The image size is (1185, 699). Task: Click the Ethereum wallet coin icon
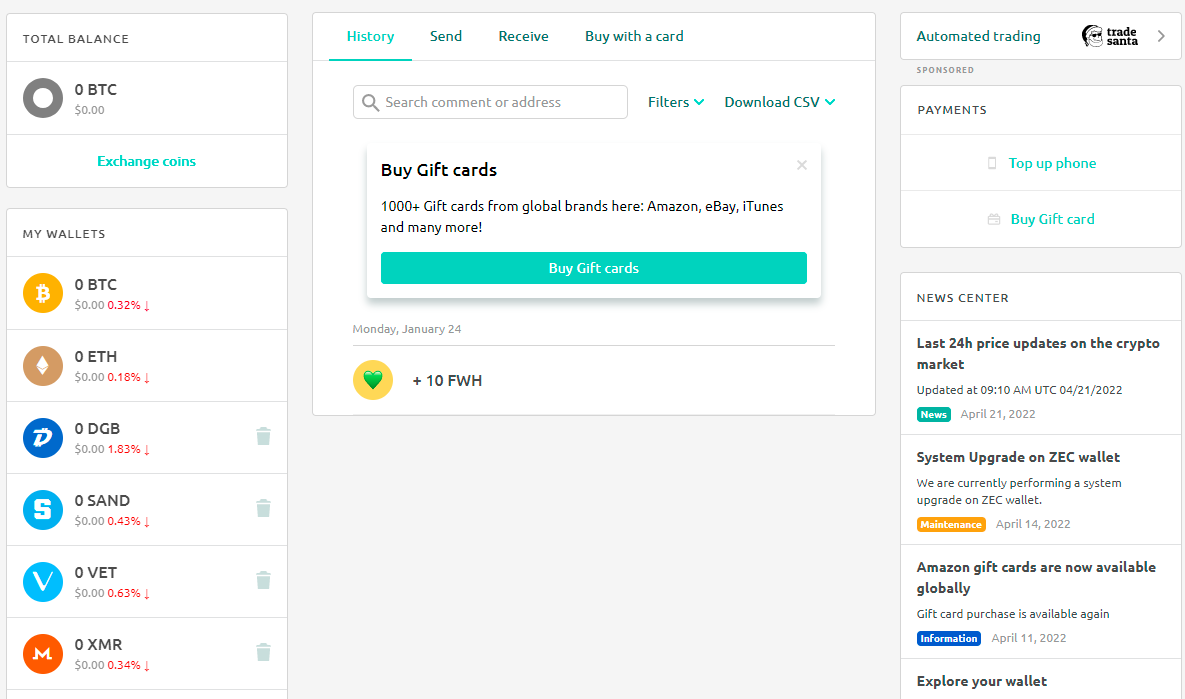pyautogui.click(x=43, y=366)
